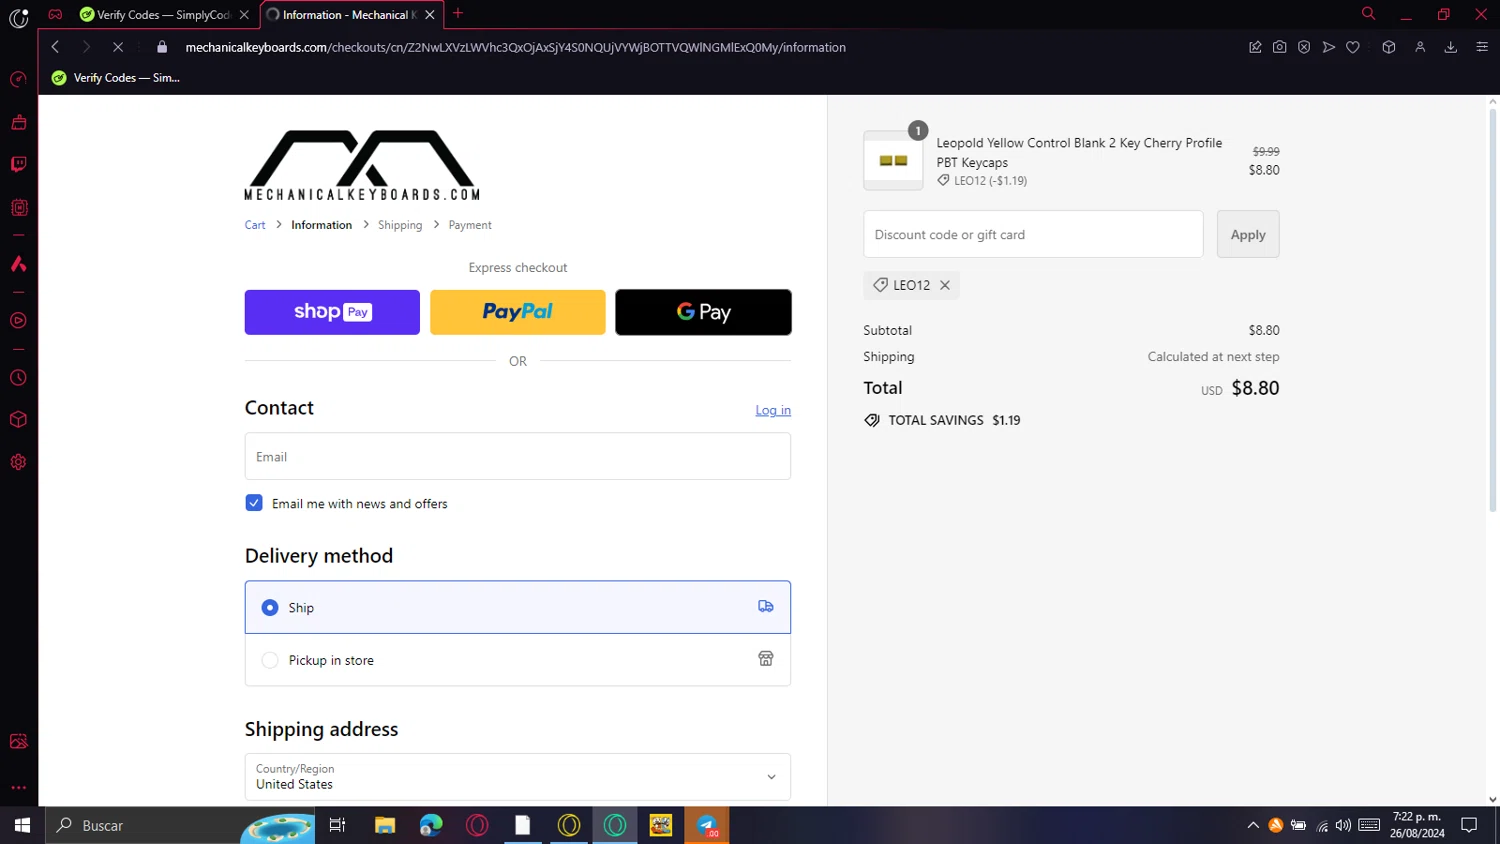Viewport: 1500px width, 844px height.
Task: Pay with Shop Pay express button
Action: coord(332,312)
